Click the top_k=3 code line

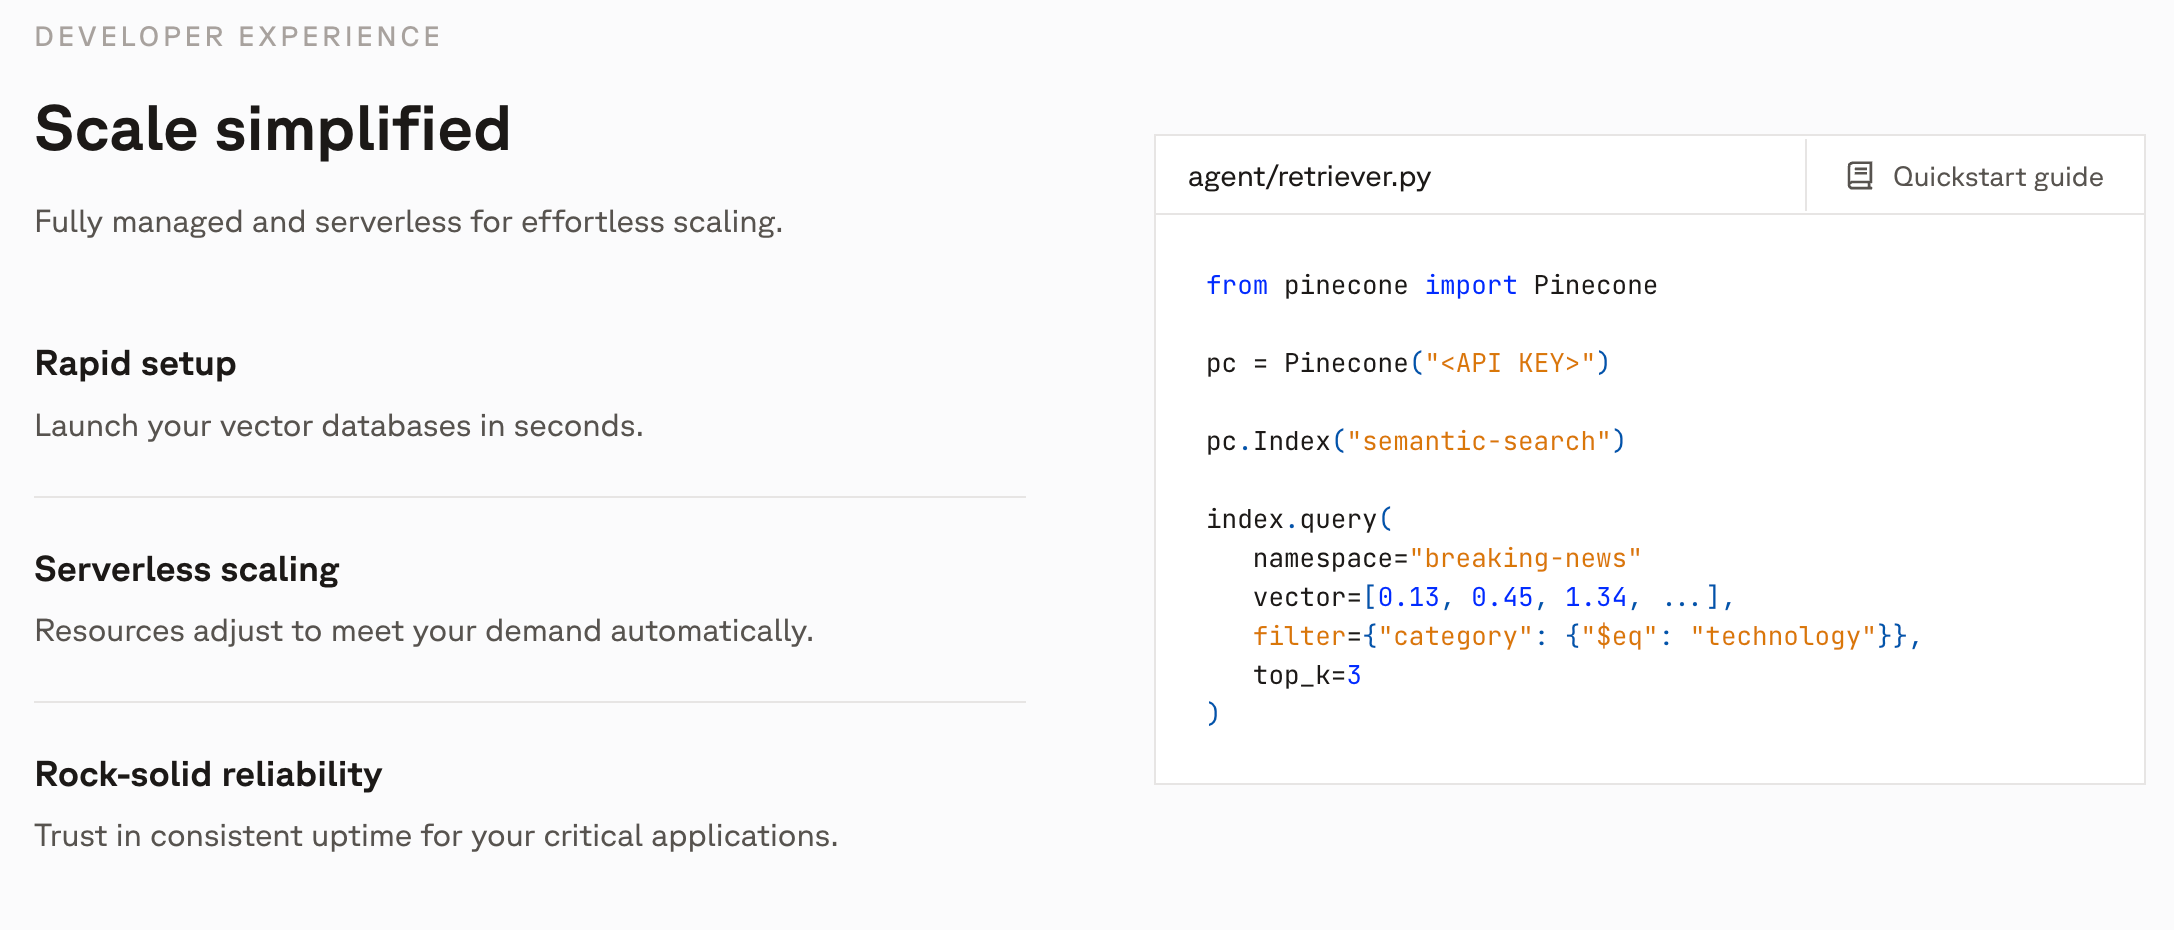(x=1307, y=675)
